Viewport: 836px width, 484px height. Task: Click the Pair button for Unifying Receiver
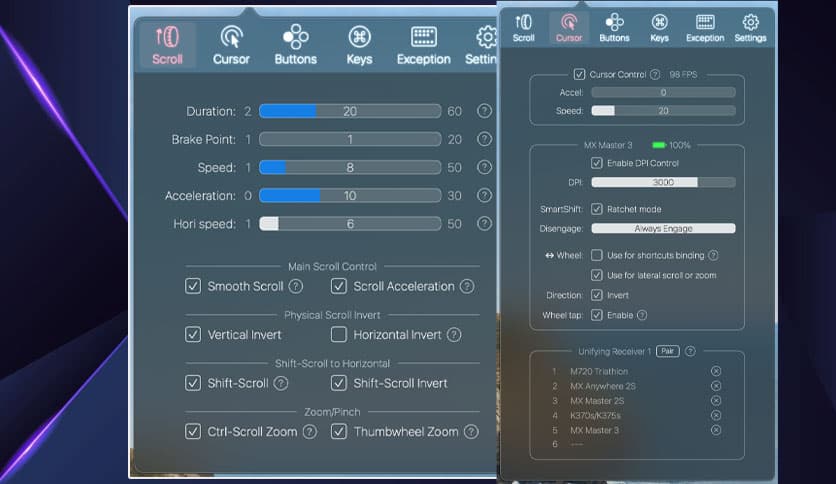point(668,351)
